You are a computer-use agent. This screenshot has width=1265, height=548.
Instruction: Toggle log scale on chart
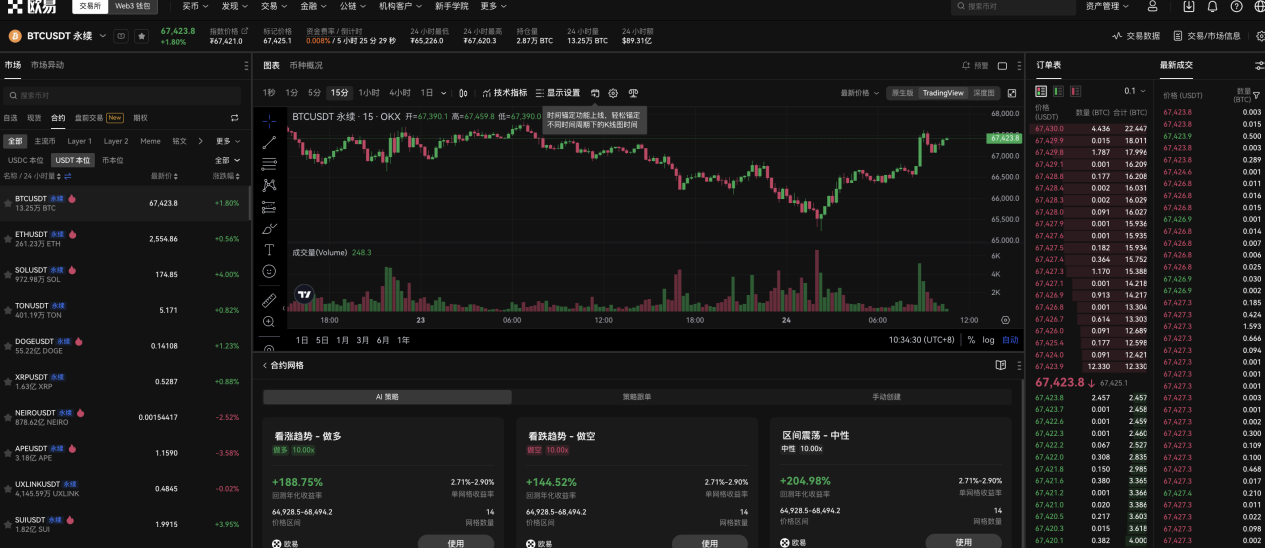[988, 340]
